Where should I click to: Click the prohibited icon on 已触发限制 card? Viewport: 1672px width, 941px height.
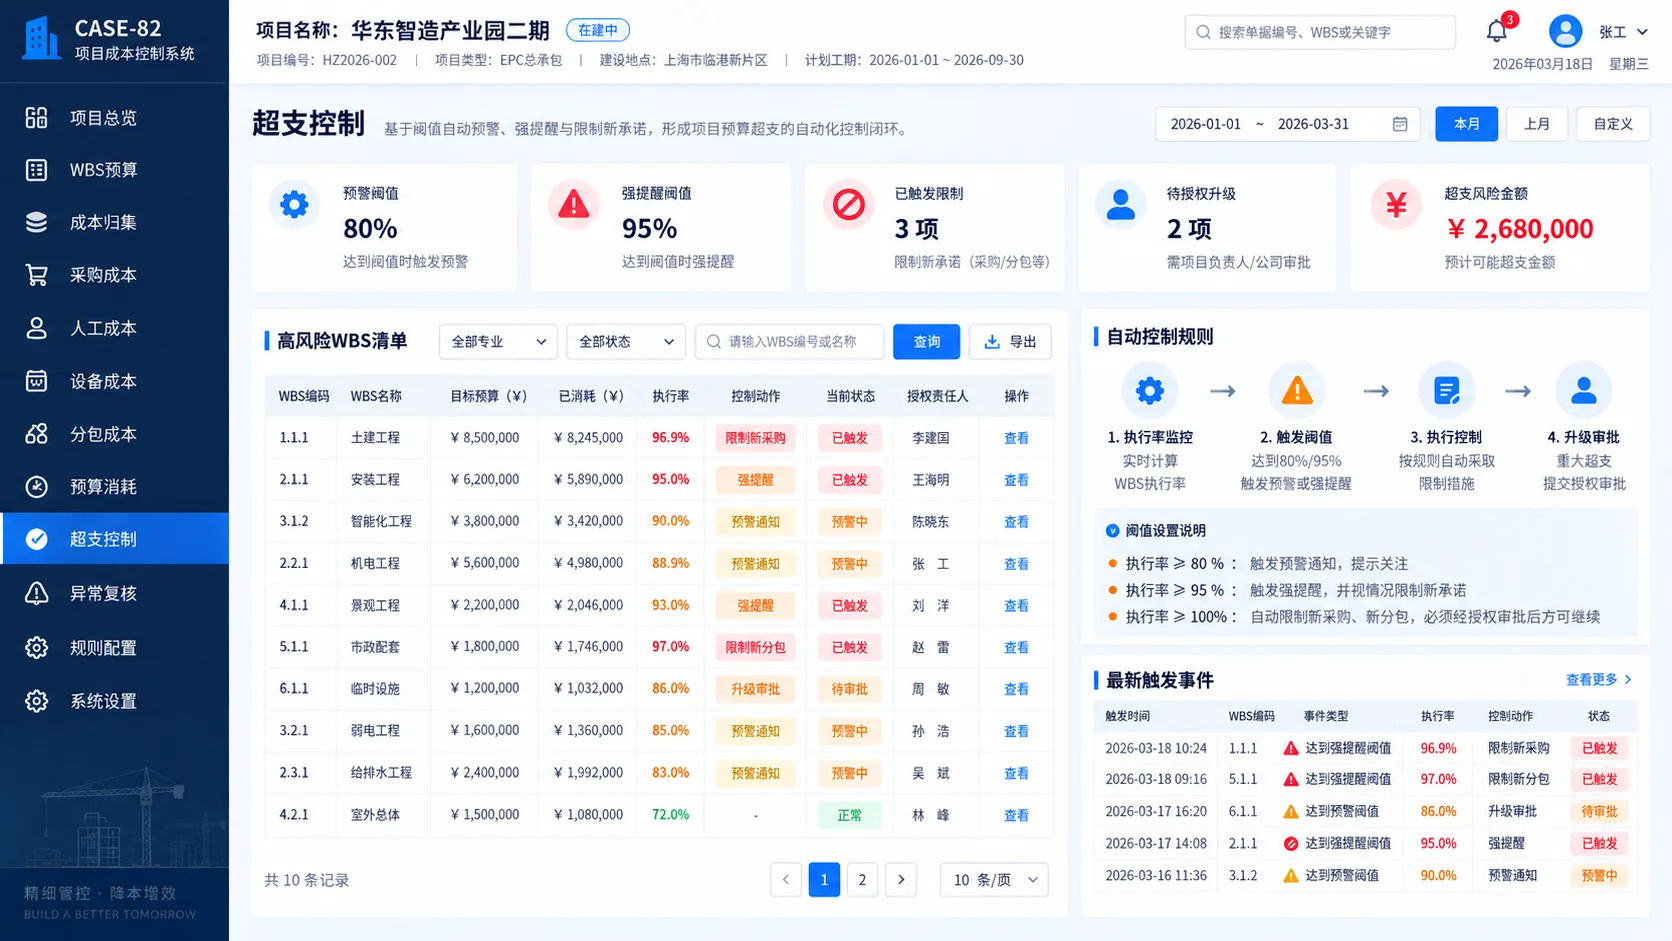848,204
